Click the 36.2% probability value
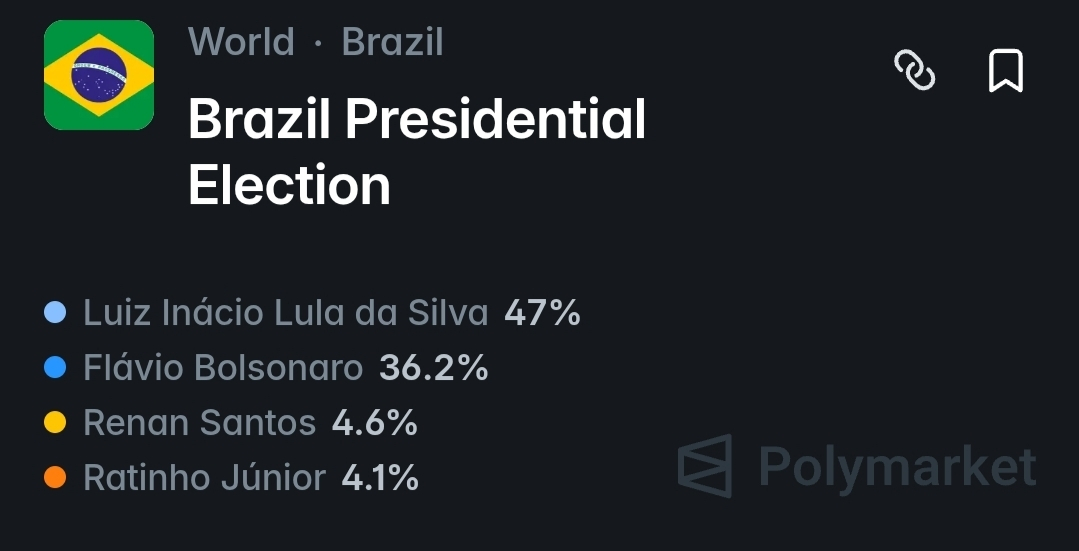 click(434, 368)
